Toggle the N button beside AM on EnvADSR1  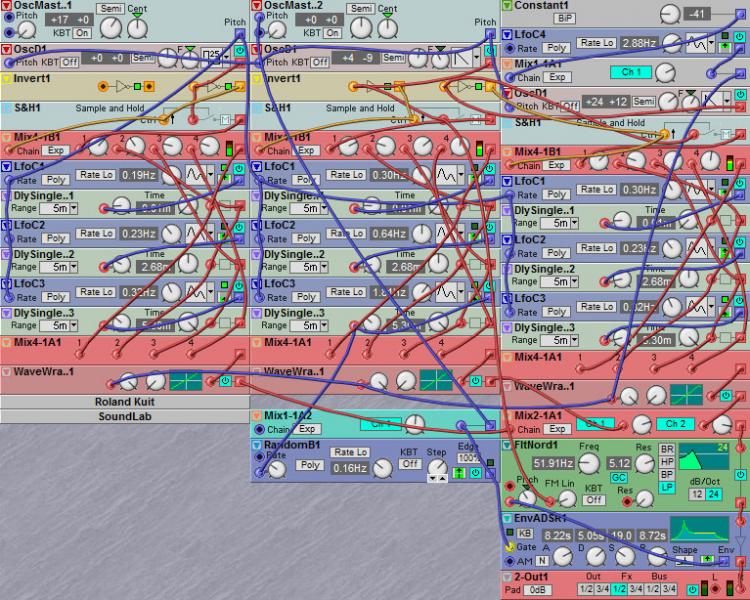pos(542,561)
